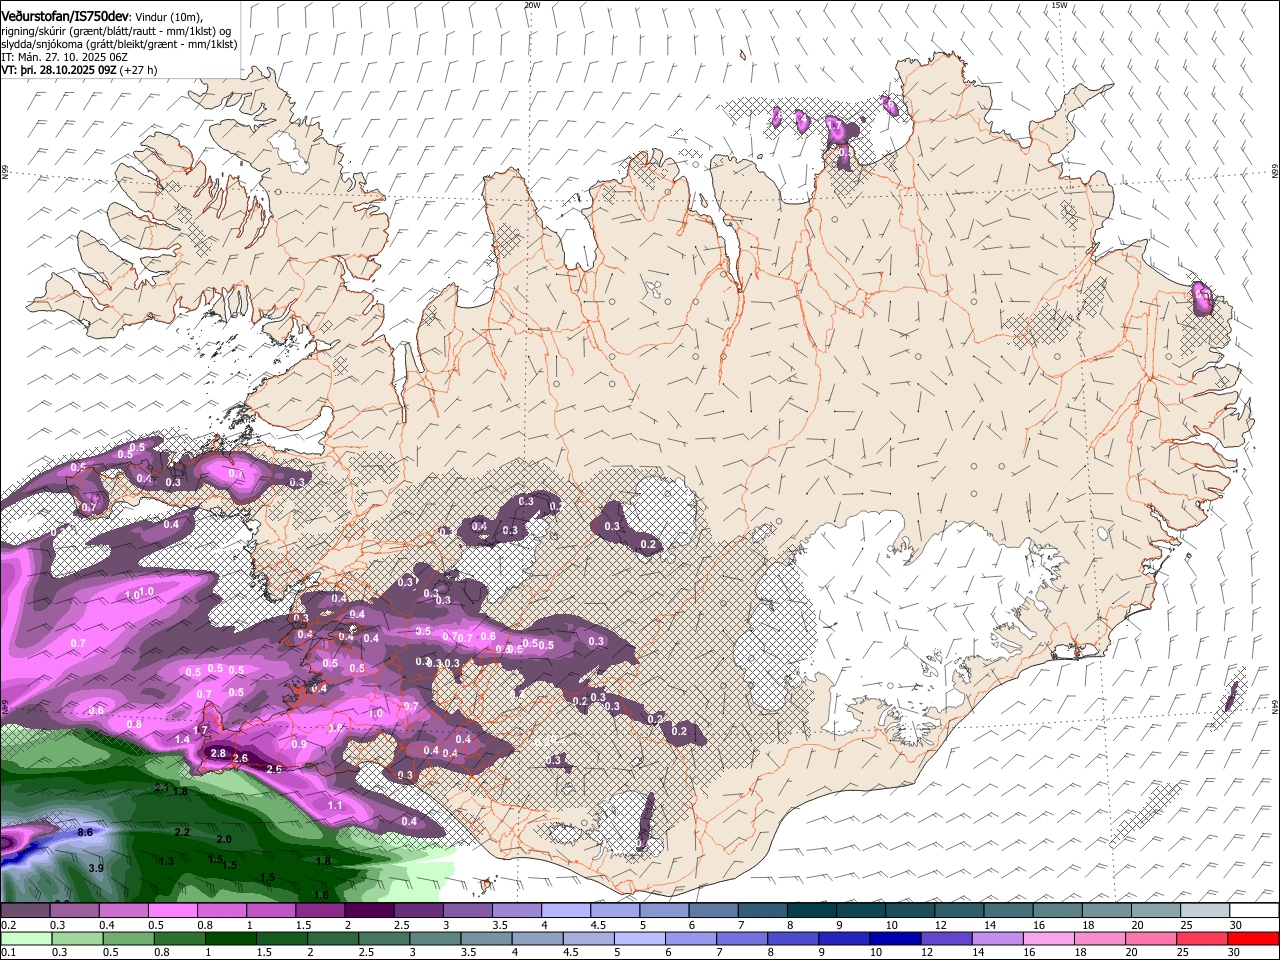Click the '1.7' snowfall value on the map
The width and height of the screenshot is (1280, 960).
coord(200,731)
